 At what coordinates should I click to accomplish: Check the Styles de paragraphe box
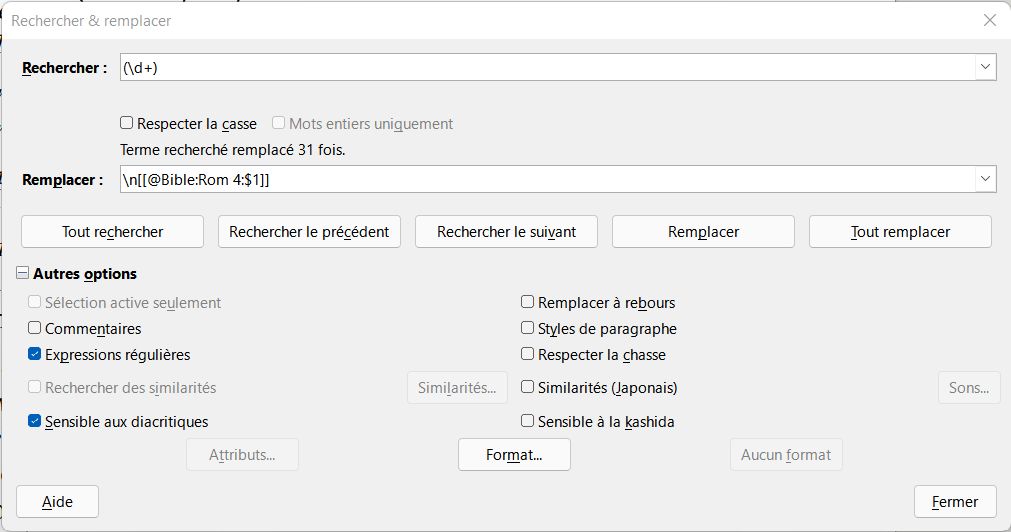528,328
